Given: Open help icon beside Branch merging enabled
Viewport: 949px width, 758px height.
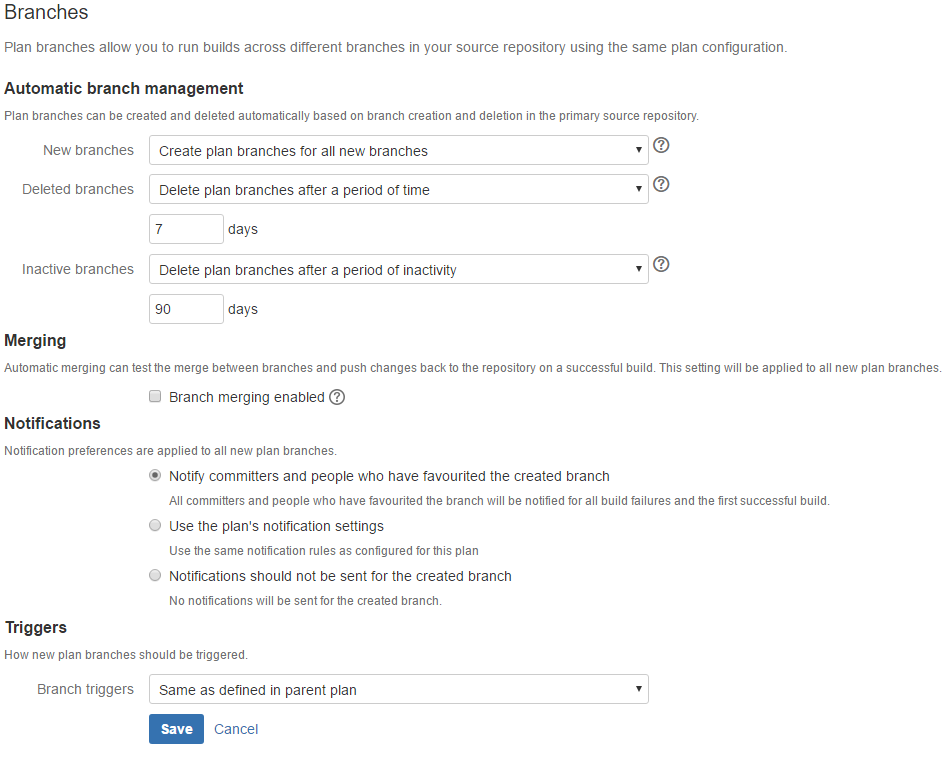Looking at the screenshot, I should tap(337, 397).
